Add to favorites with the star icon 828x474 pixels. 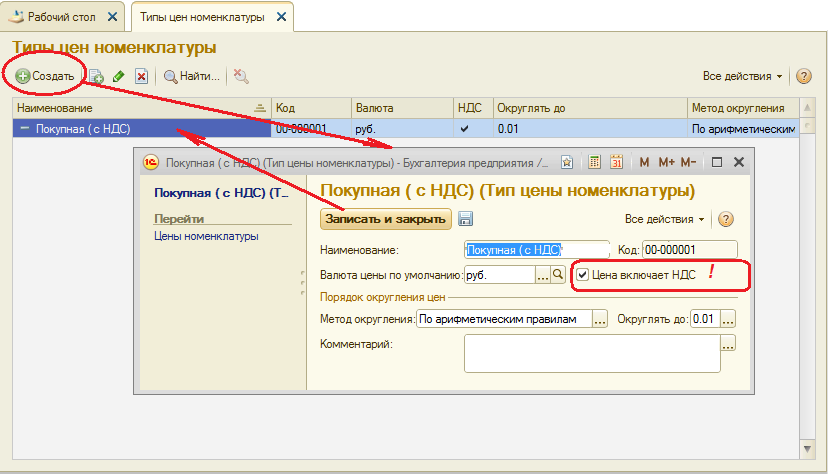(x=566, y=162)
